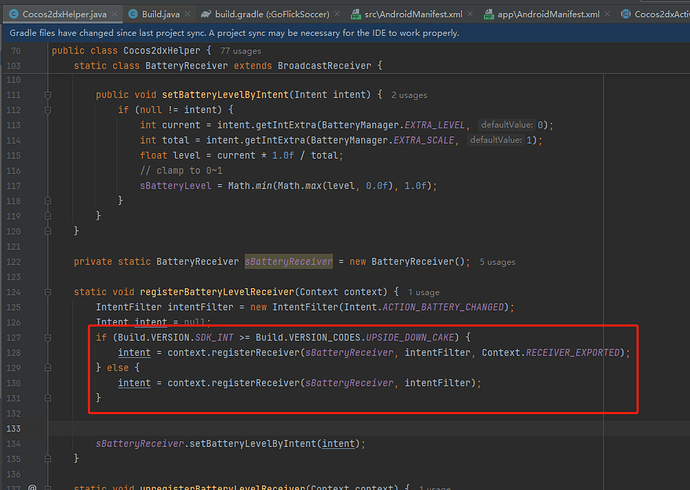The width and height of the screenshot is (690, 490).
Task: Close the Build.java tab
Action: pos(187,15)
